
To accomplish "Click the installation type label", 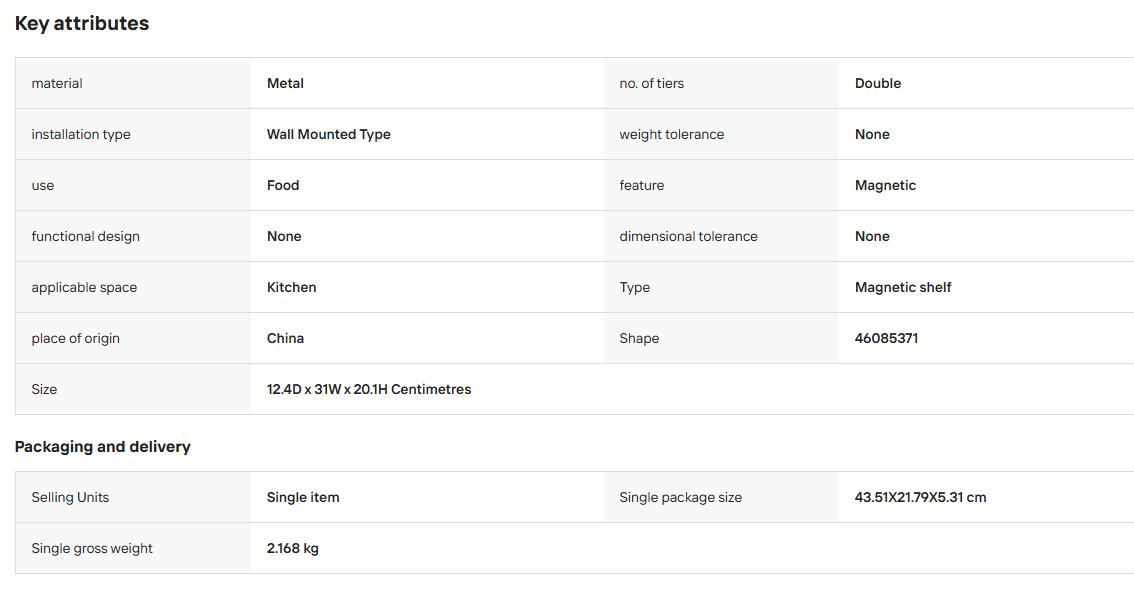I will (x=81, y=135).
